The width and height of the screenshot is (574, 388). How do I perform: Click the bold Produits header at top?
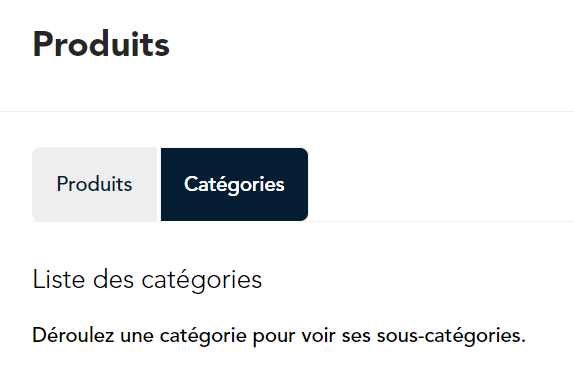[x=101, y=45]
